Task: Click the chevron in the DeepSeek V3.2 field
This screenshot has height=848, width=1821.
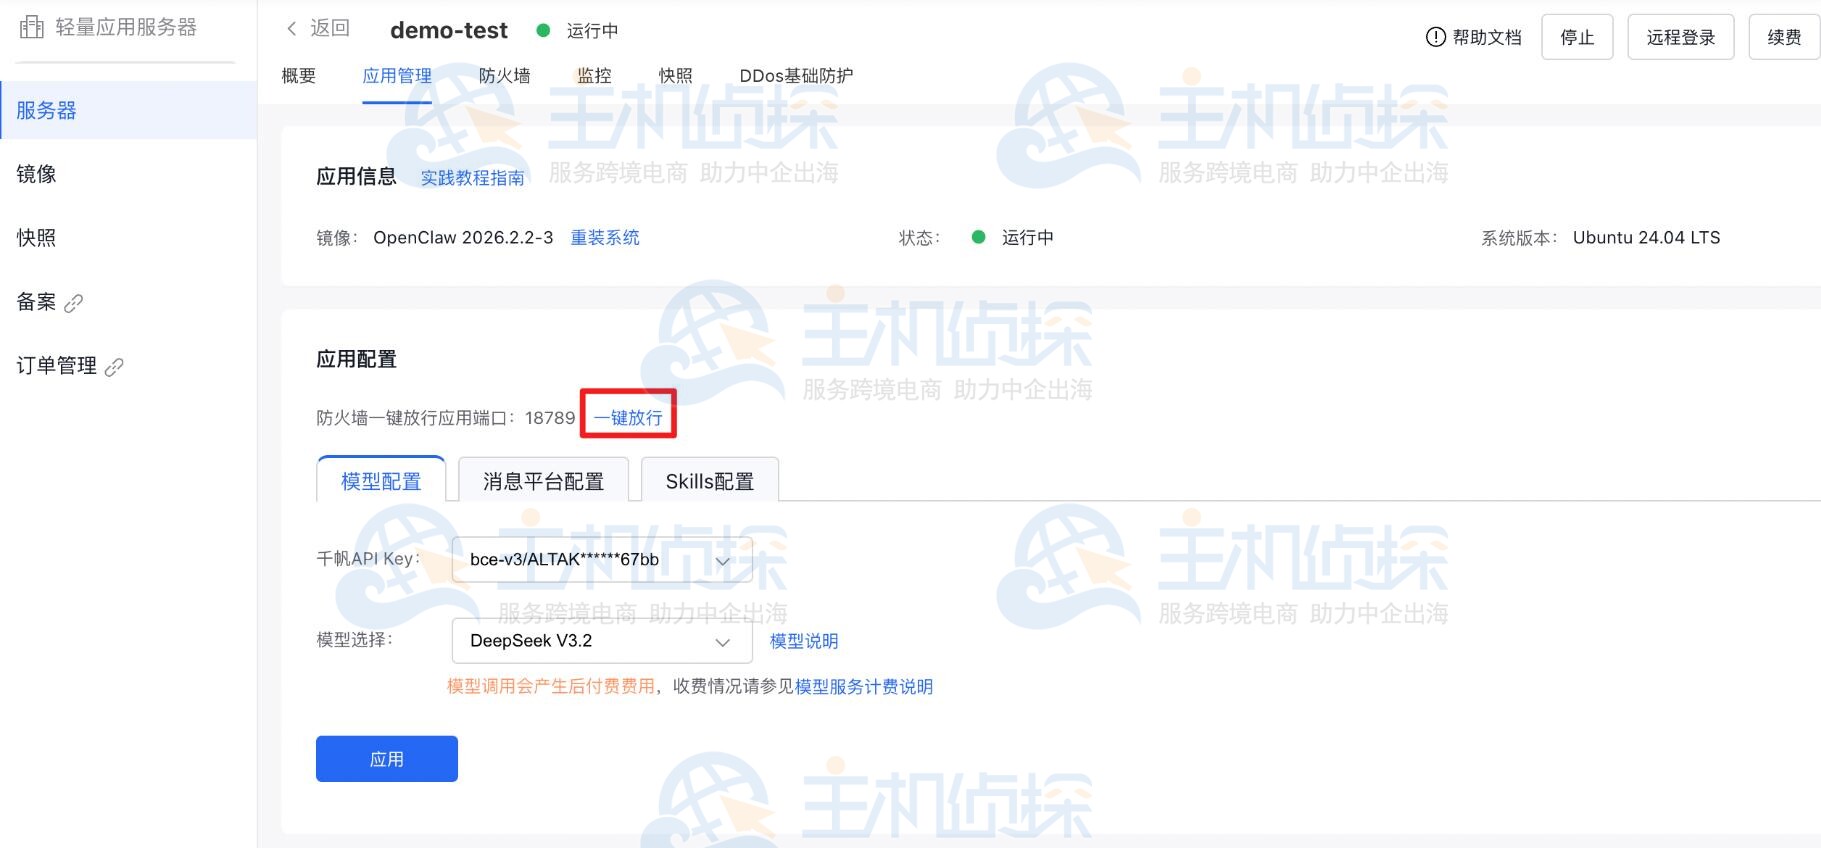Action: tap(722, 642)
